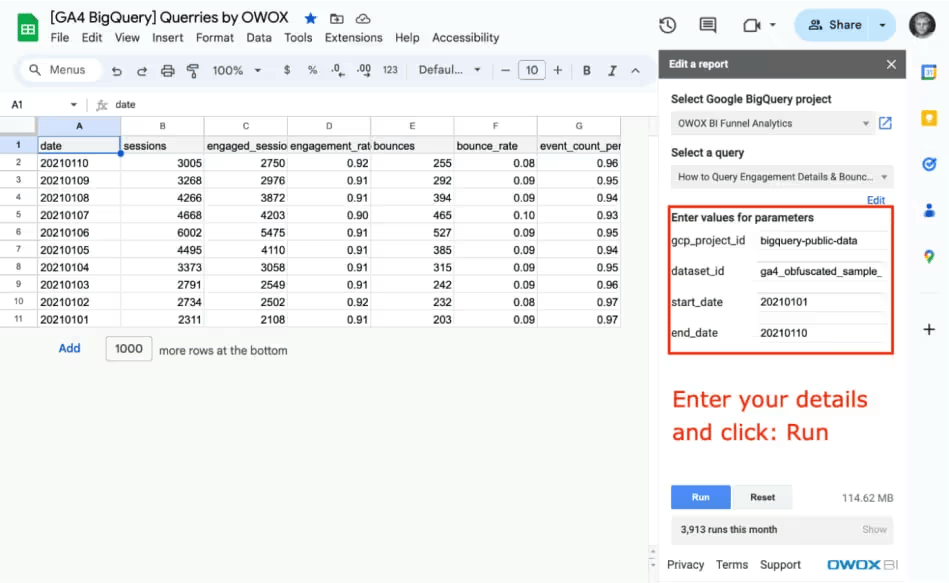Start a meeting with camera icon
The width and height of the screenshot is (949, 583).
[x=751, y=25]
